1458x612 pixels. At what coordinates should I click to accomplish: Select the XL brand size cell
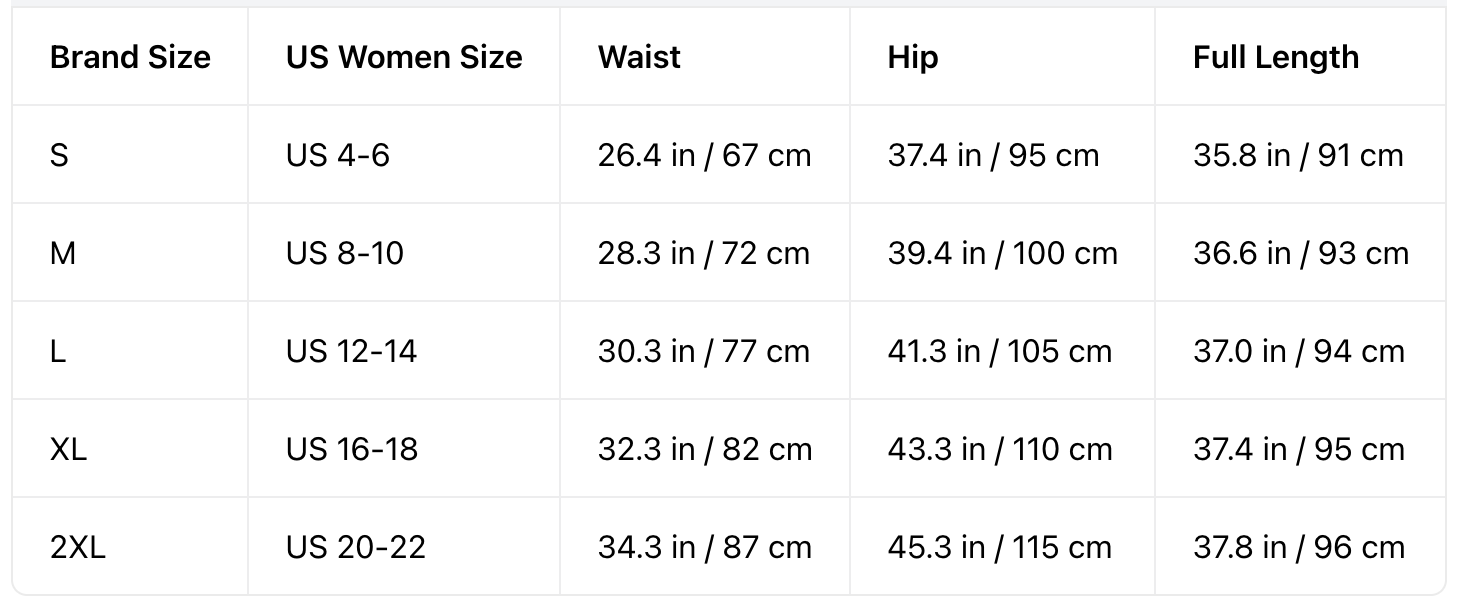69,449
